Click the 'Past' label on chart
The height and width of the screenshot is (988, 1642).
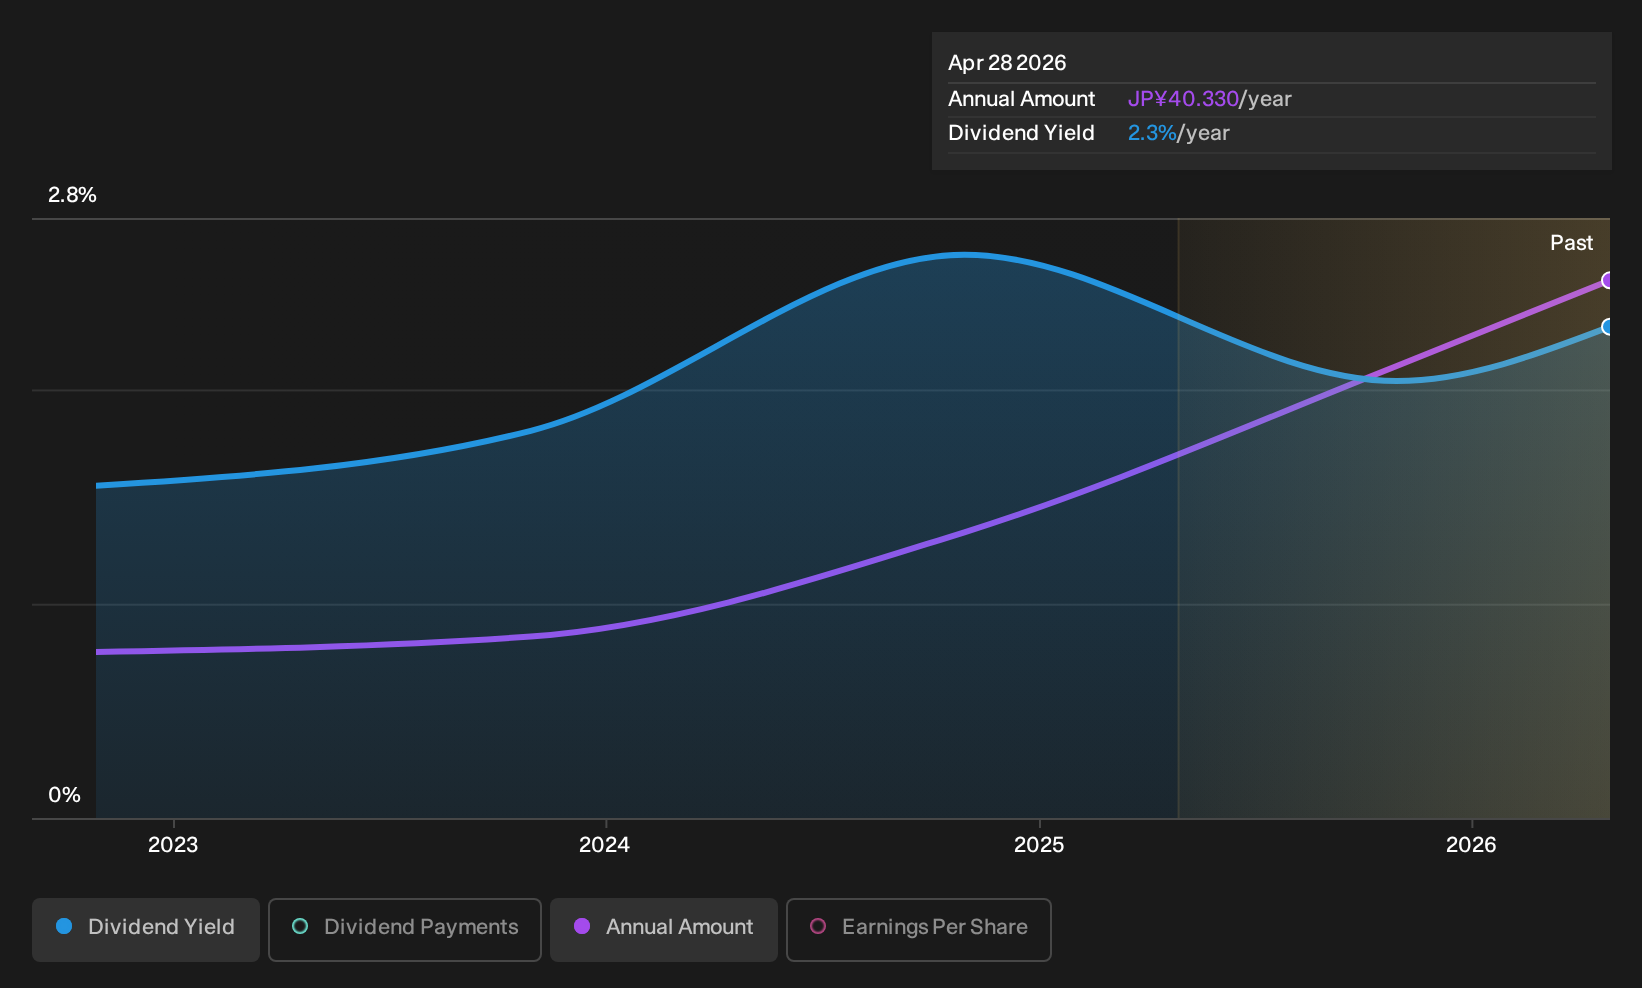1571,243
